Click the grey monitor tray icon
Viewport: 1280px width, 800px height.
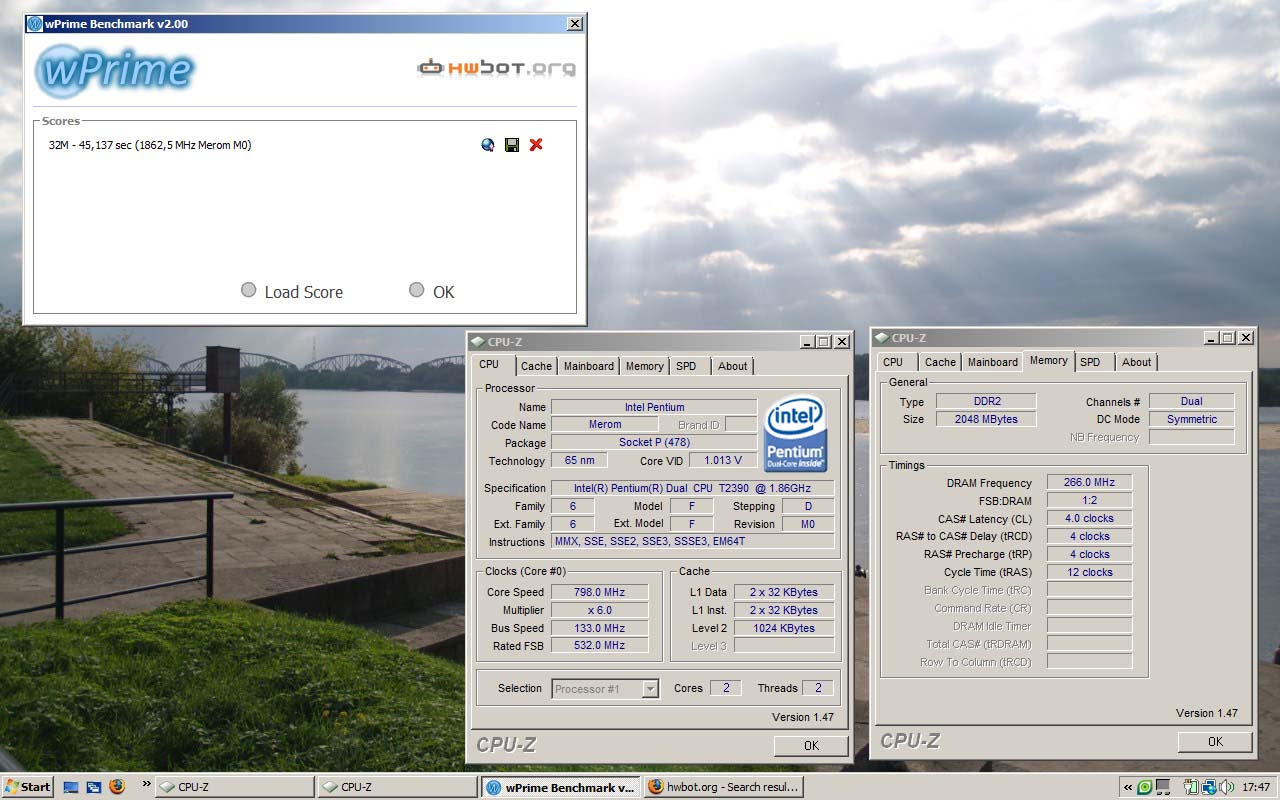pos(1163,788)
